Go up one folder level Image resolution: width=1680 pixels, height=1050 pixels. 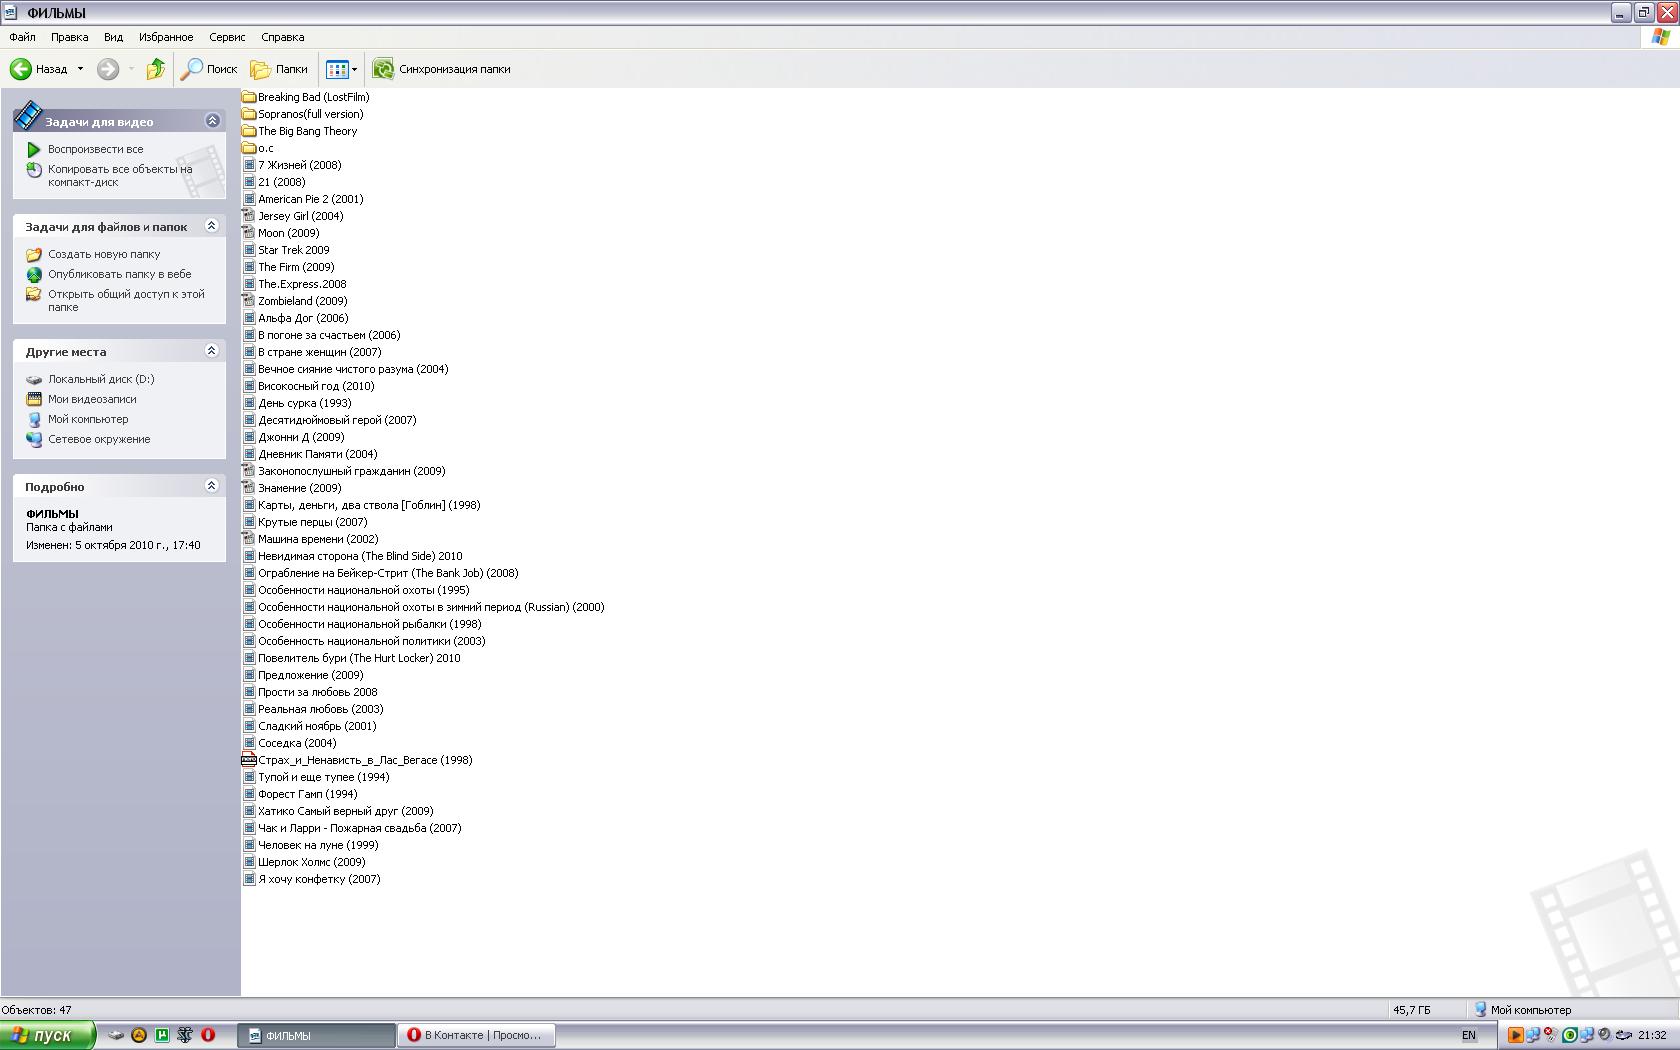155,69
